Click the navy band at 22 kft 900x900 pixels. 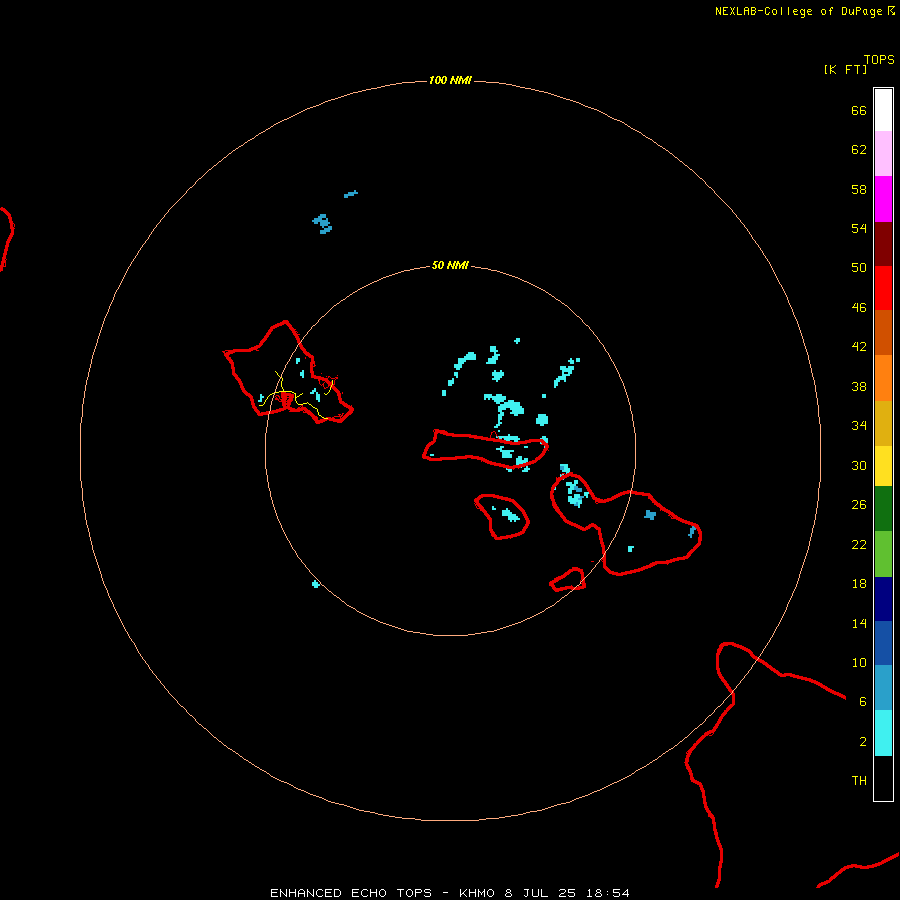point(883,599)
